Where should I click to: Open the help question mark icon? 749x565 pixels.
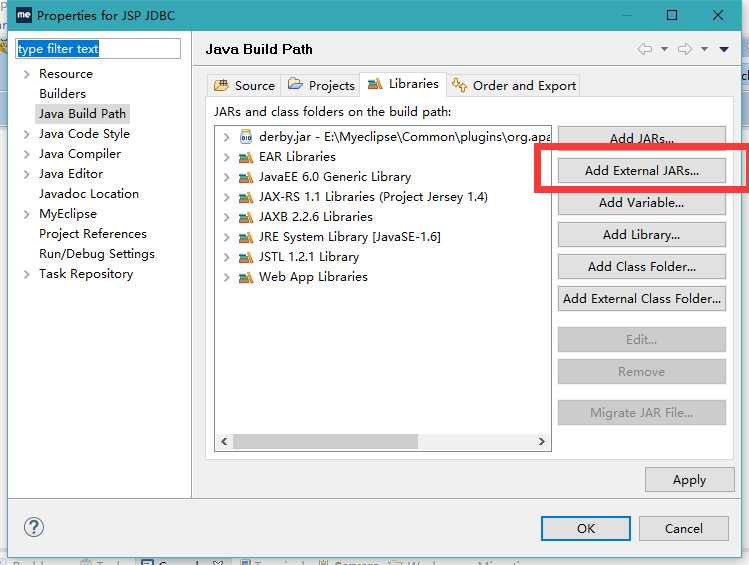coord(34,527)
